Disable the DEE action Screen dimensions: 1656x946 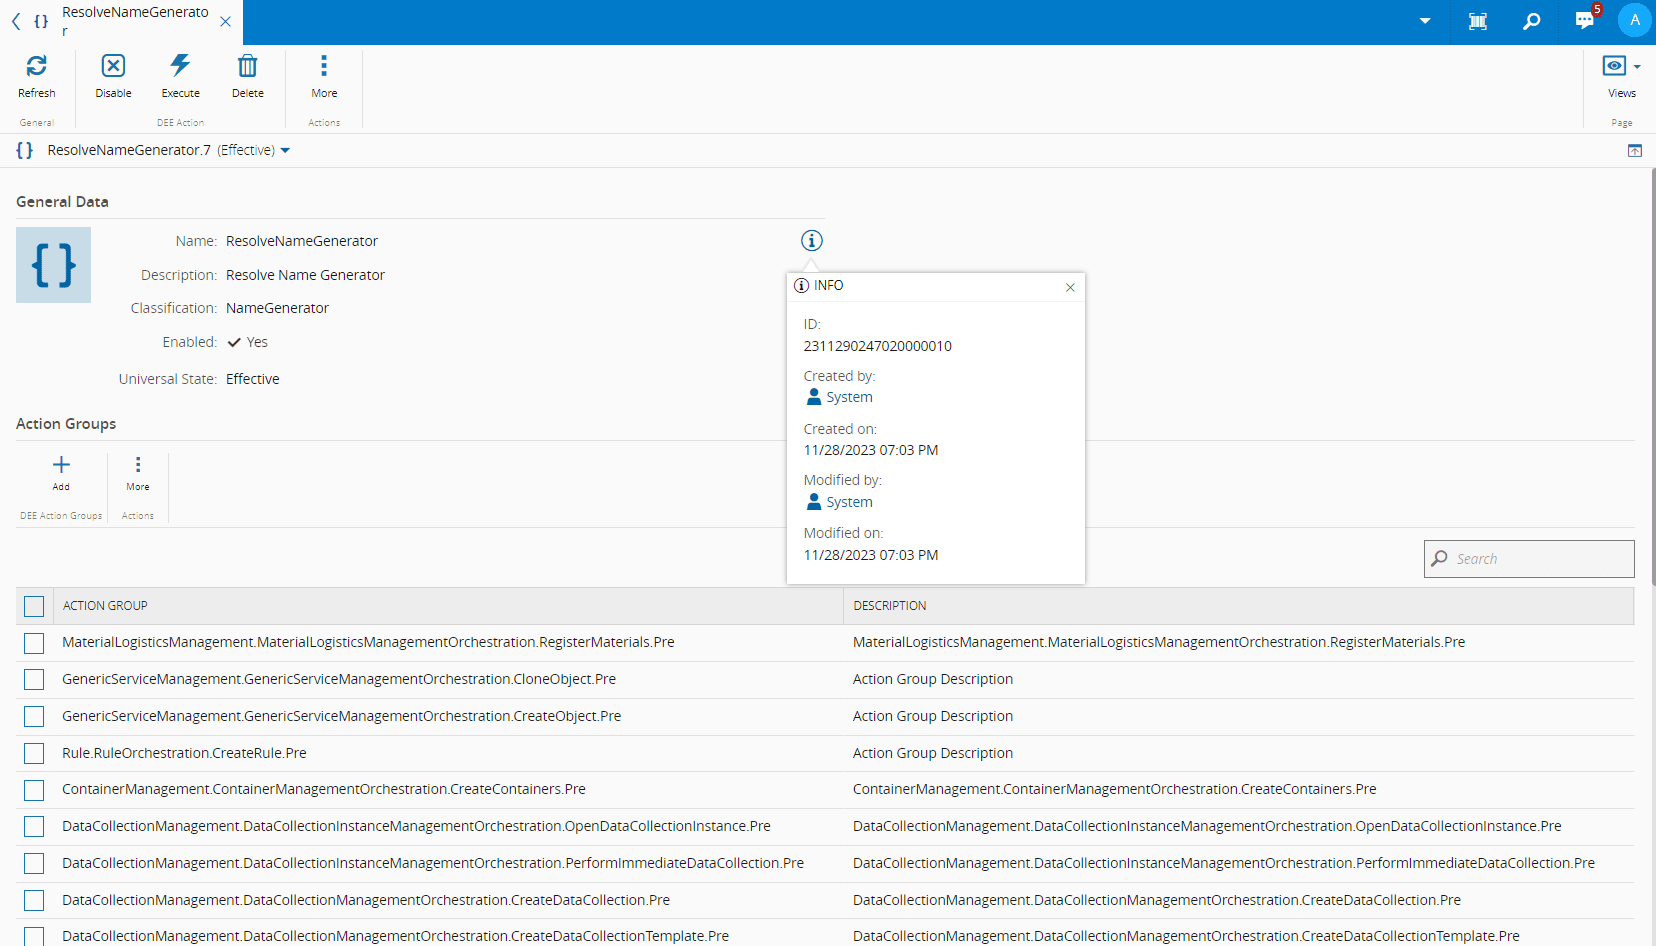click(113, 67)
